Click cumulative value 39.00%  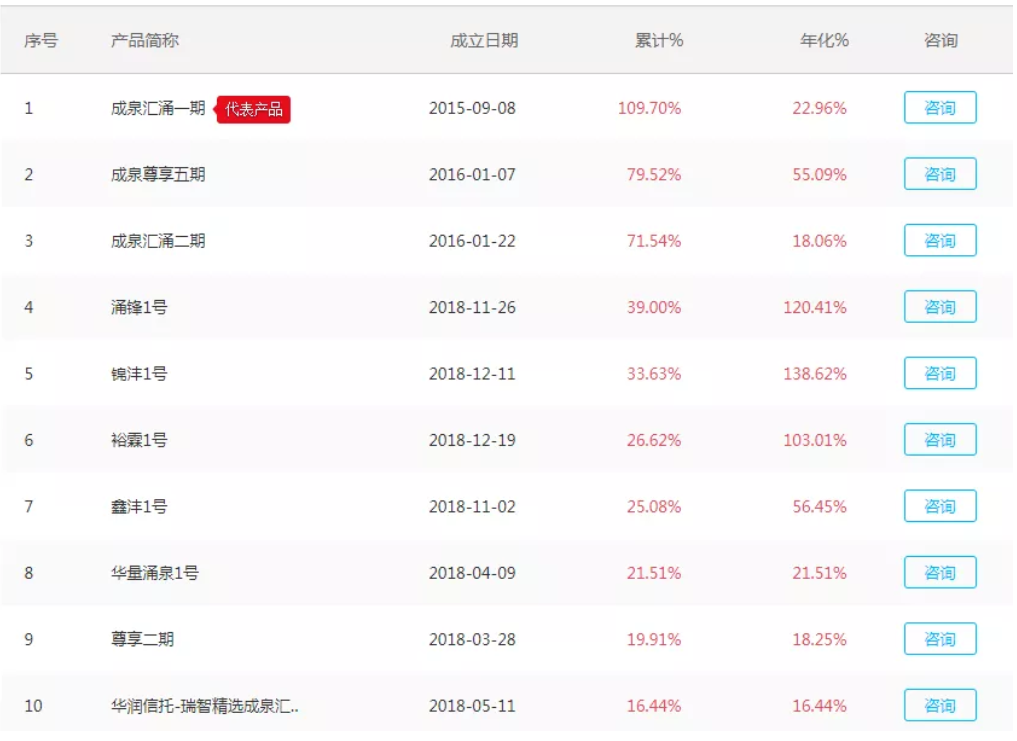pos(654,307)
